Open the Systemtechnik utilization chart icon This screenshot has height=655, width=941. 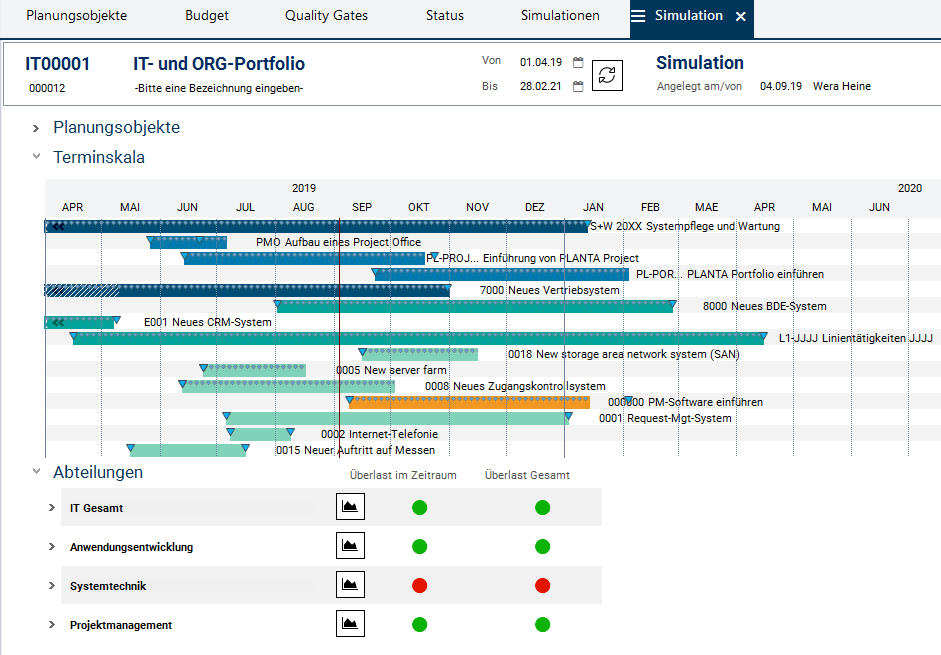[x=350, y=585]
